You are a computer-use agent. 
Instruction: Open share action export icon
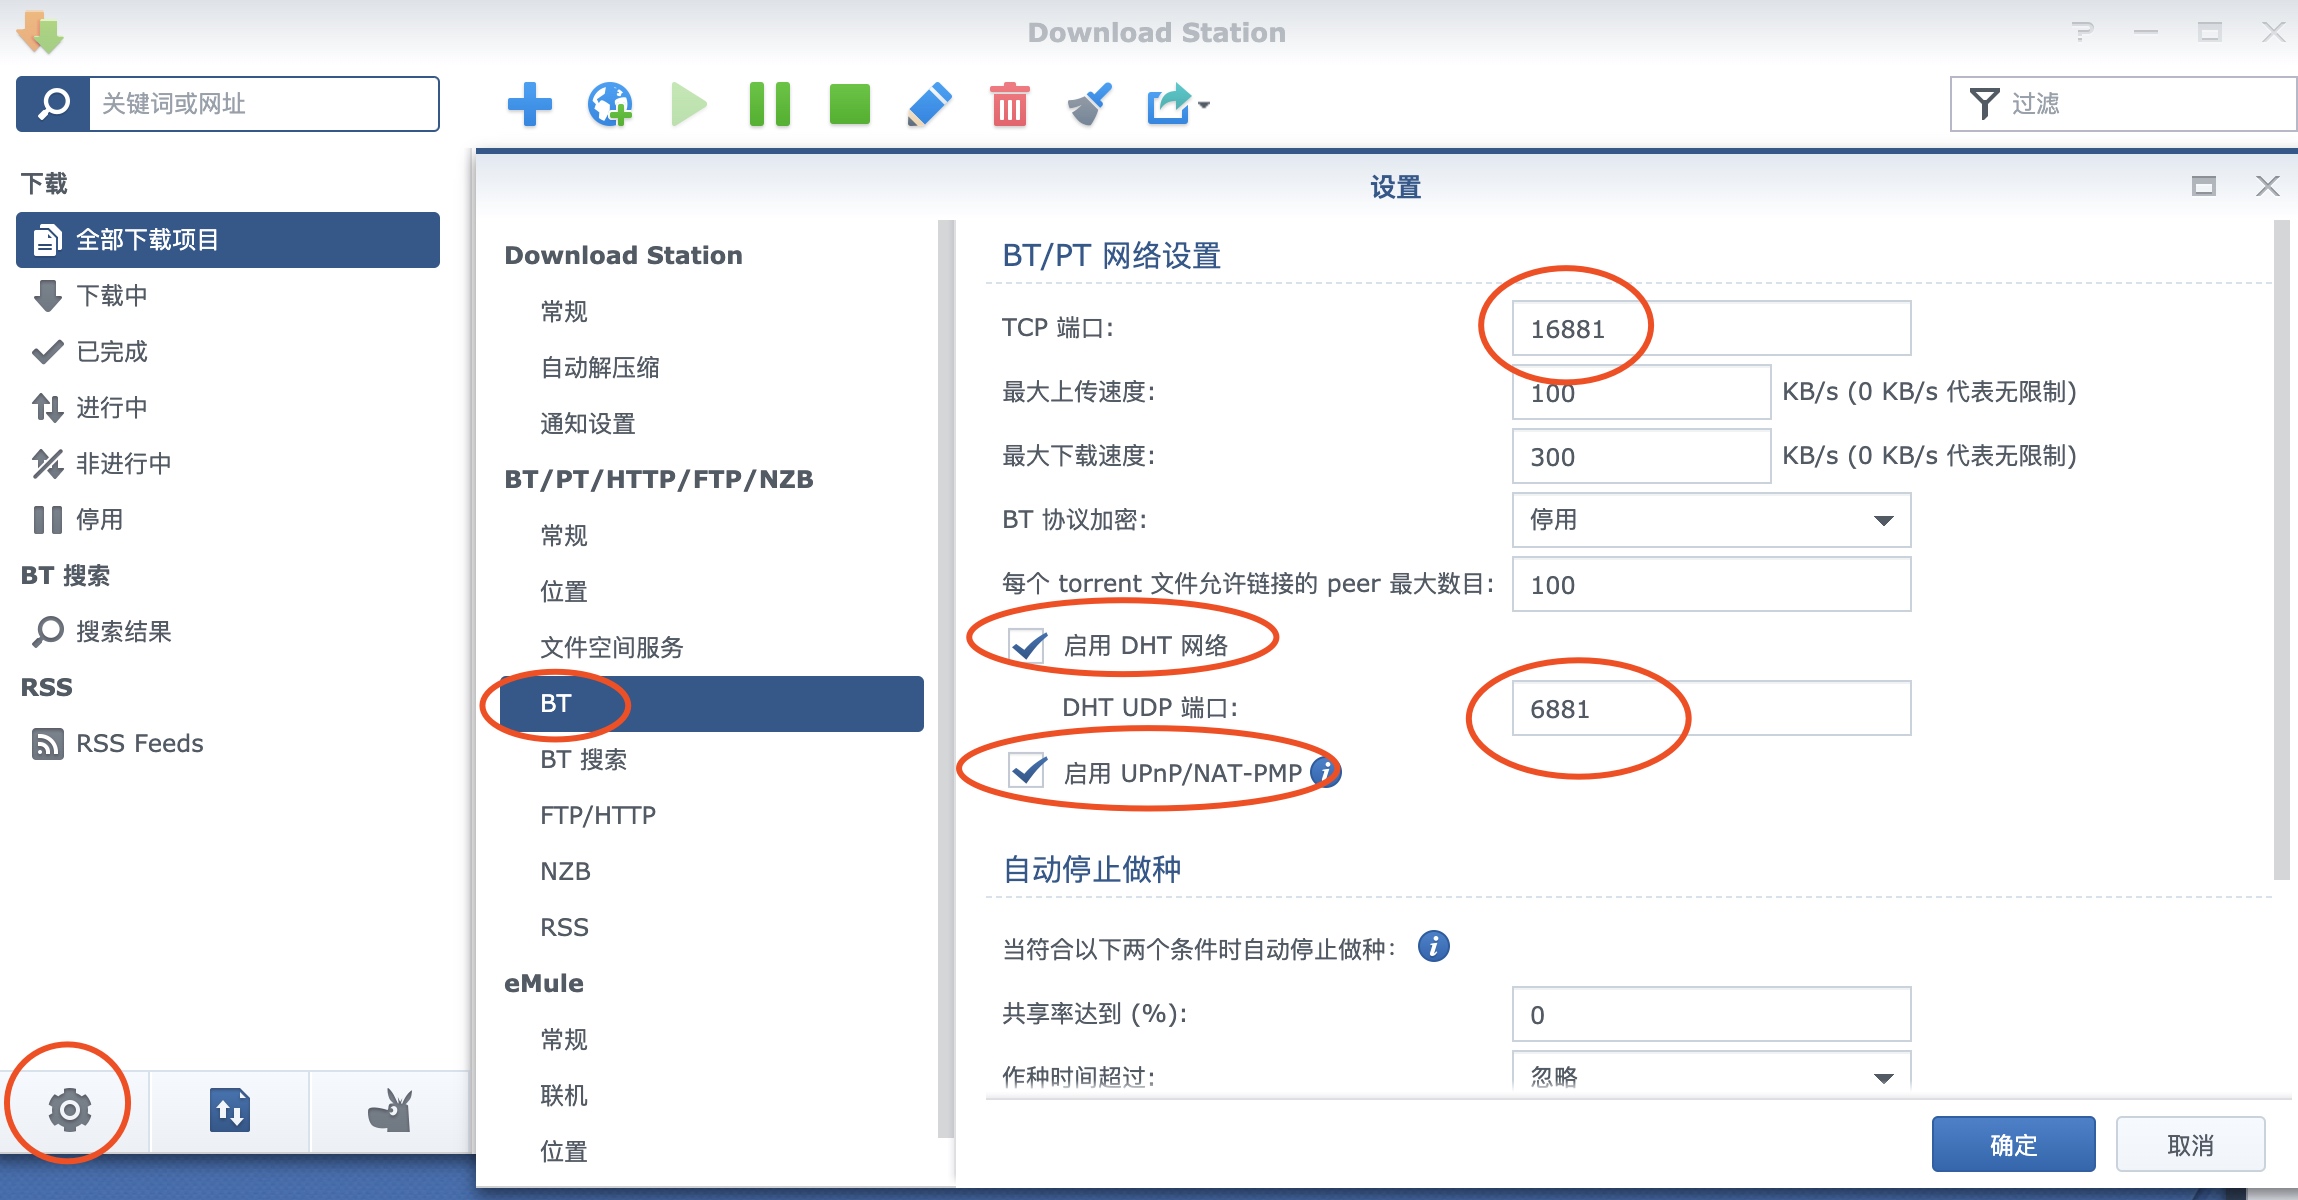tap(1168, 104)
